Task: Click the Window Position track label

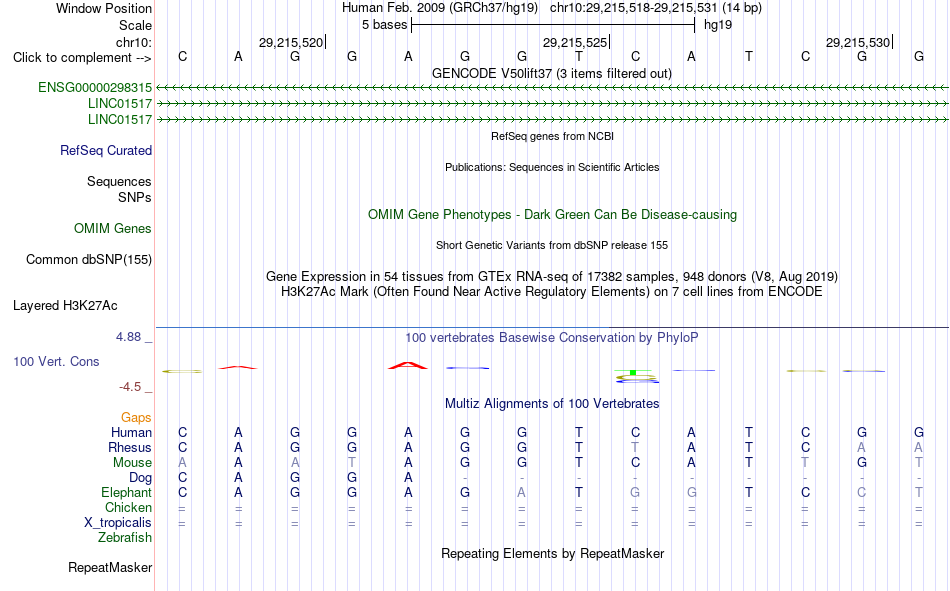Action: point(104,8)
